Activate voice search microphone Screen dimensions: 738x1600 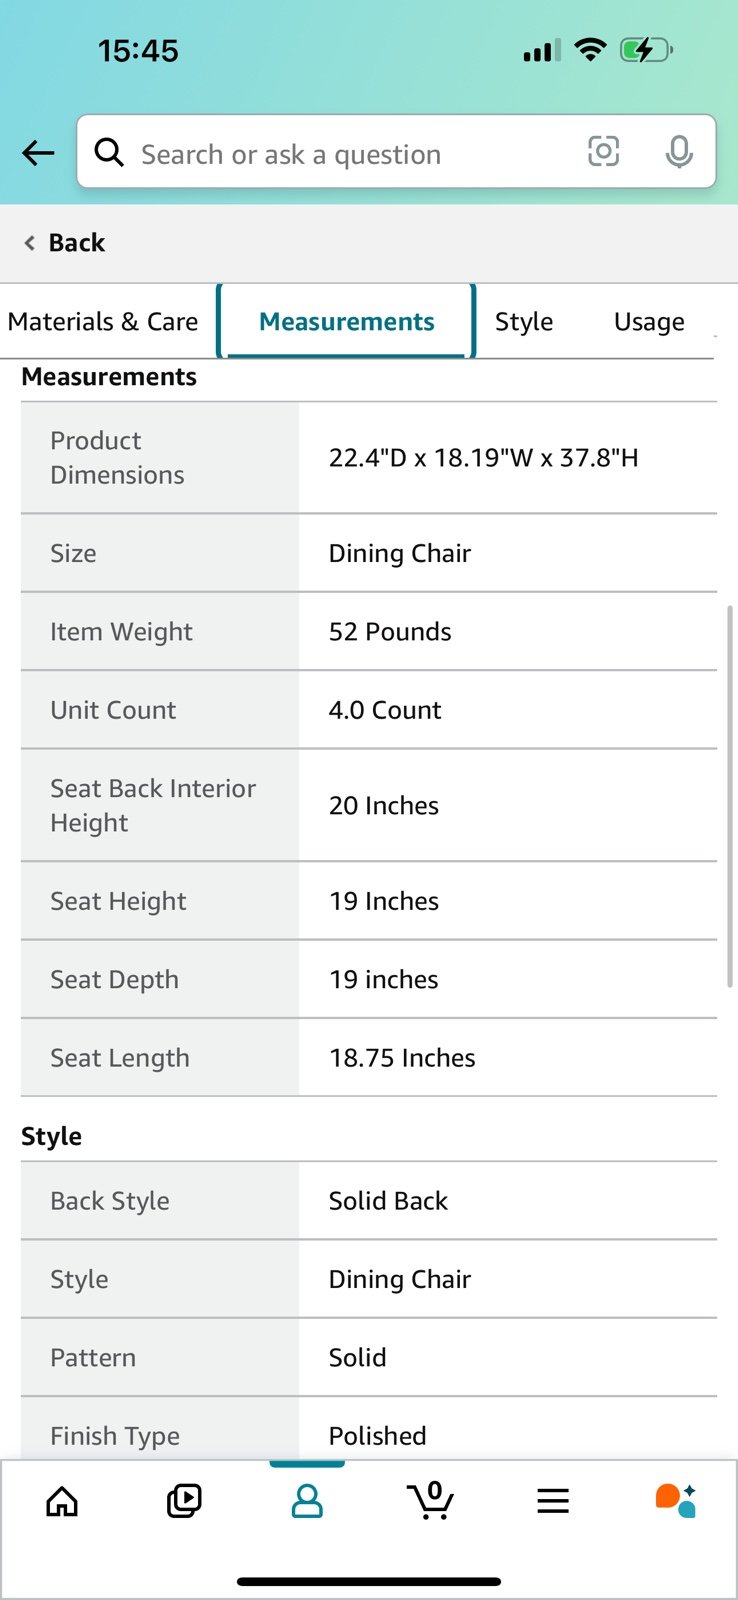click(x=679, y=152)
